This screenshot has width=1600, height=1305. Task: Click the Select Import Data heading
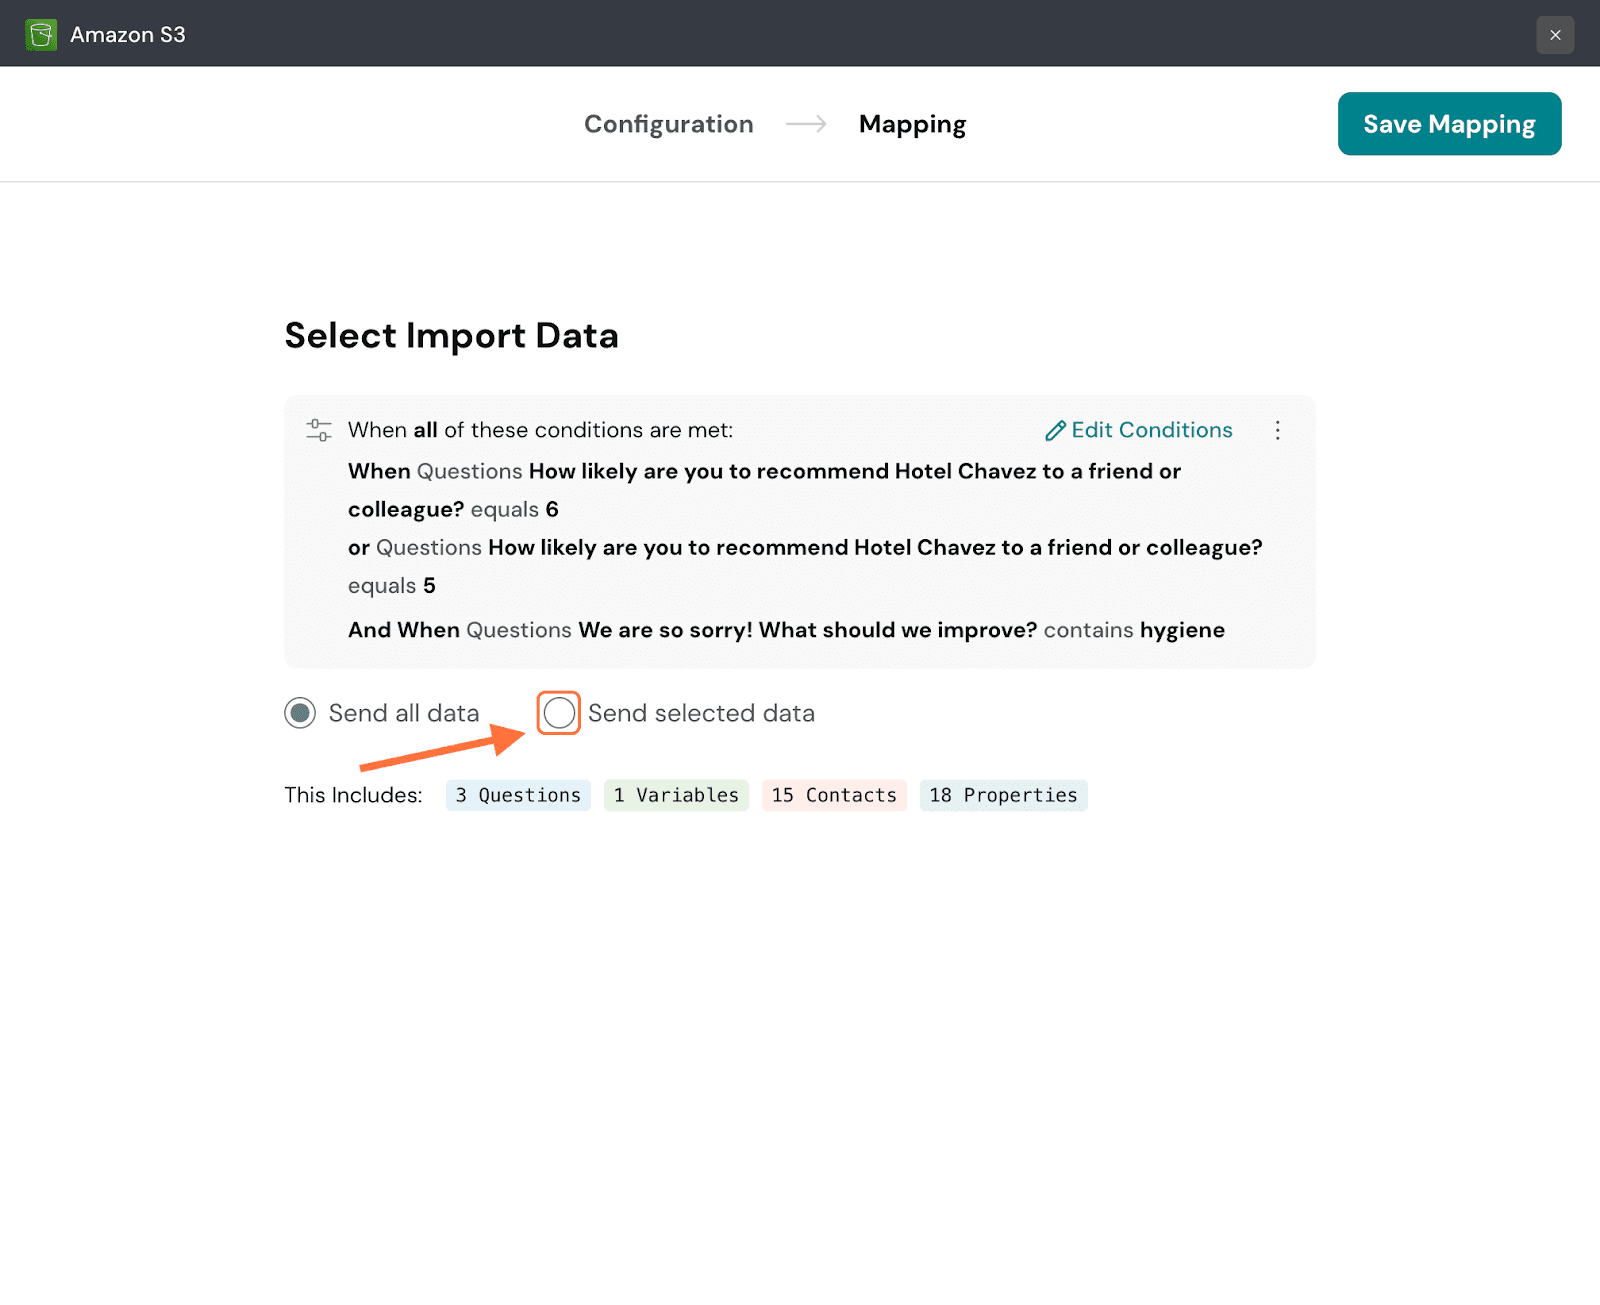pos(451,336)
